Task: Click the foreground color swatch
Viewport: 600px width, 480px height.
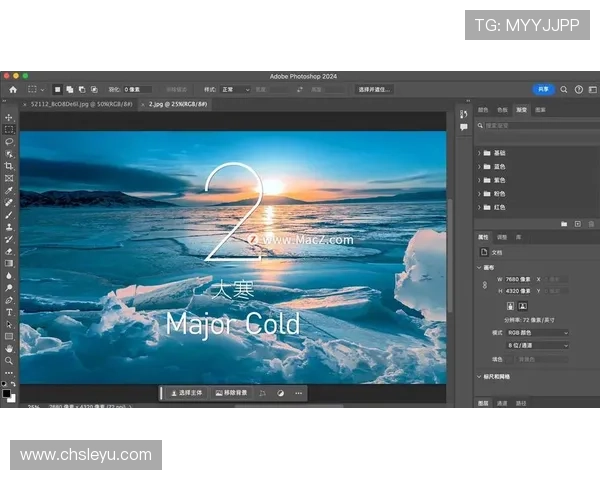Action: [x=7, y=392]
